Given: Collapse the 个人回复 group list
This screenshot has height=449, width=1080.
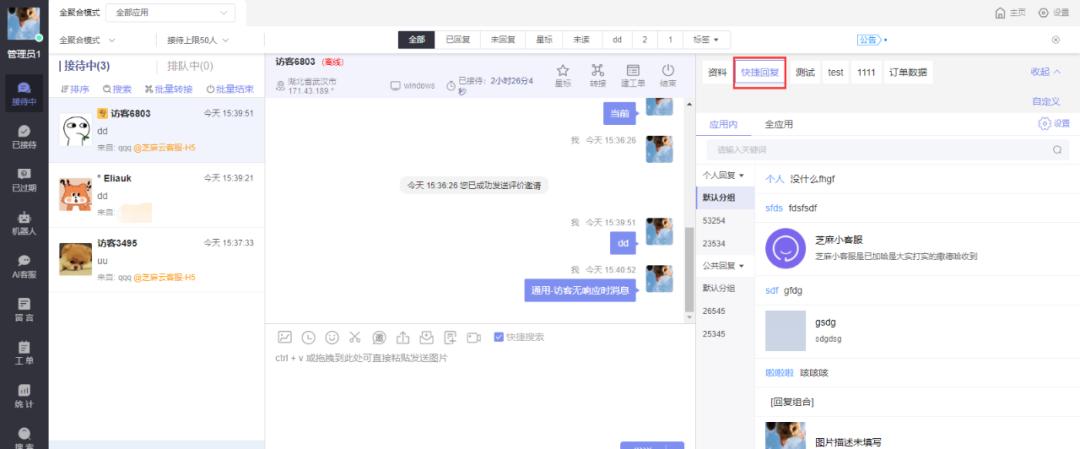Looking at the screenshot, I should 723,176.
